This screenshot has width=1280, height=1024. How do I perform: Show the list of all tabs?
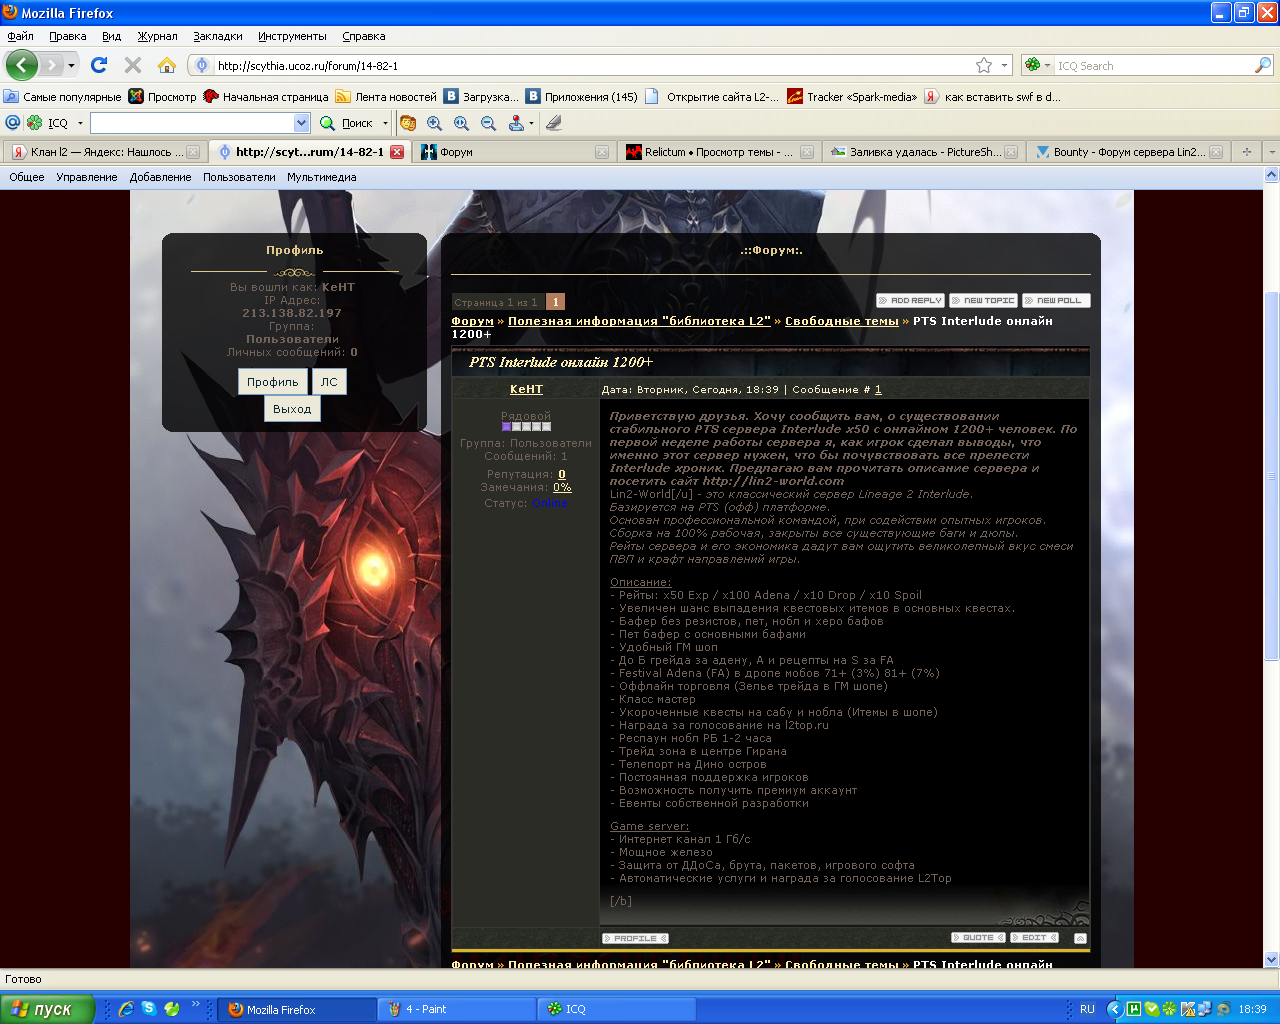coord(1271,152)
